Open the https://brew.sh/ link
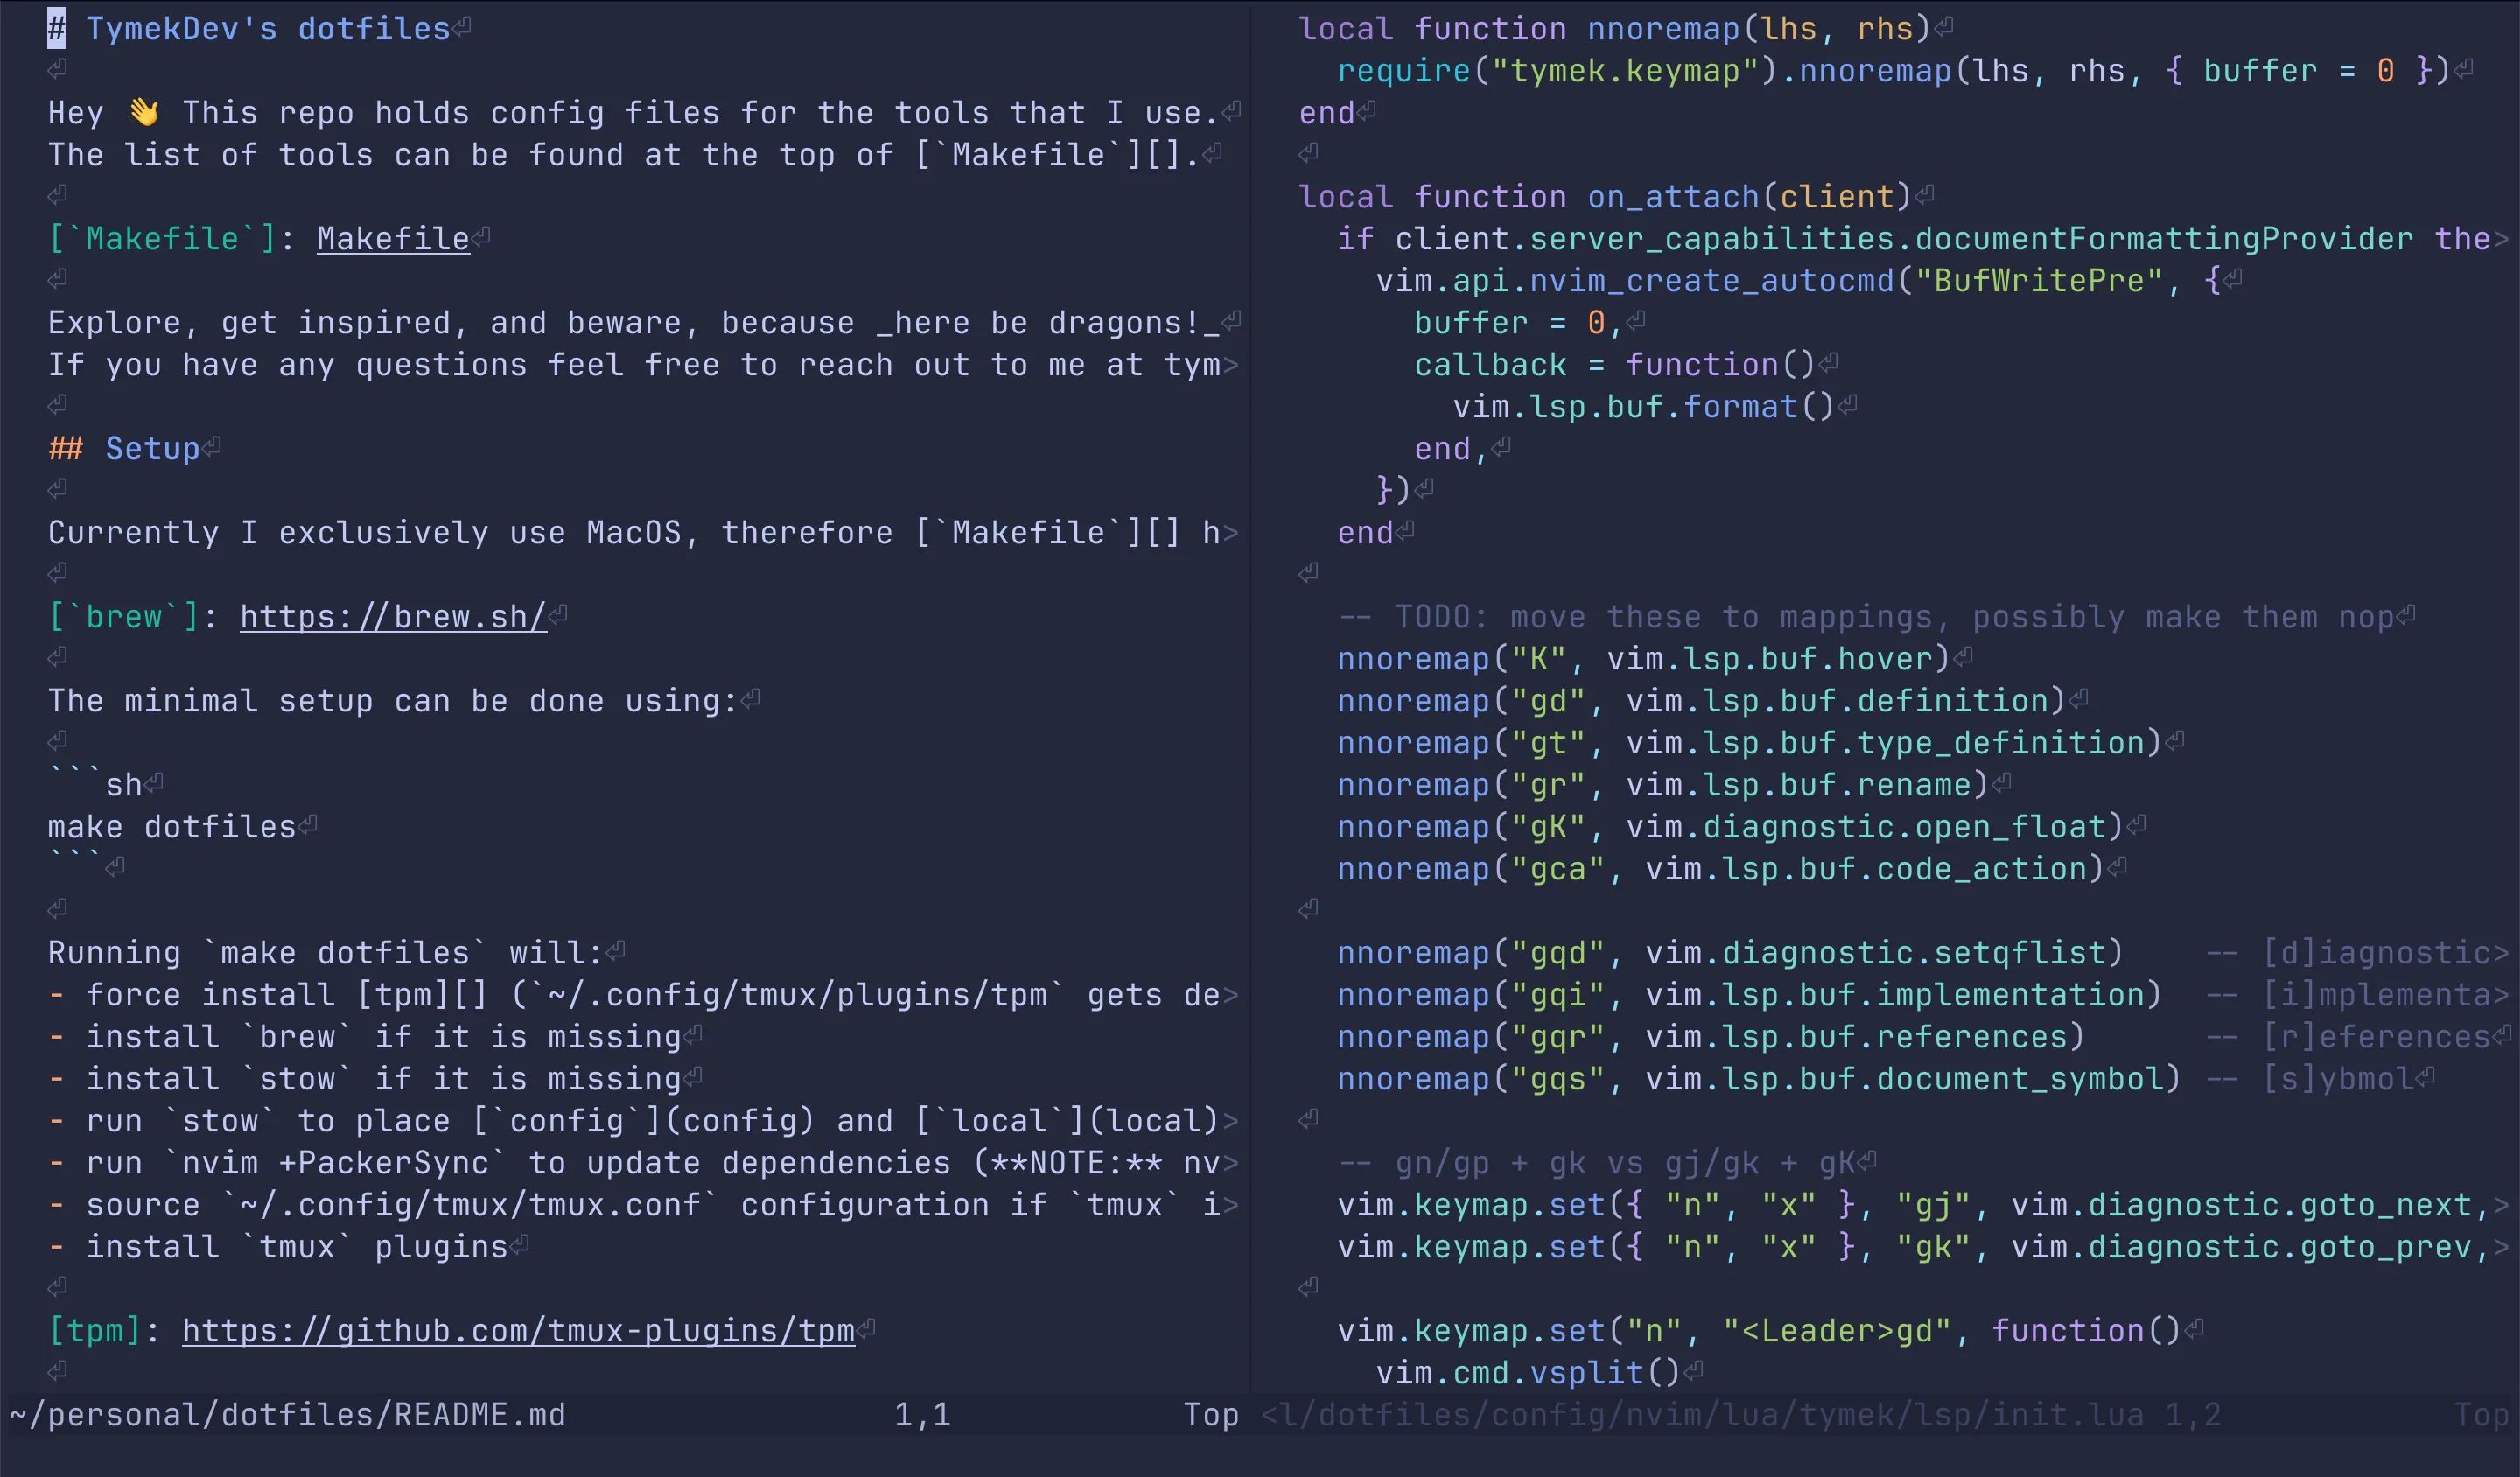Image resolution: width=2520 pixels, height=1477 pixels. click(x=393, y=617)
